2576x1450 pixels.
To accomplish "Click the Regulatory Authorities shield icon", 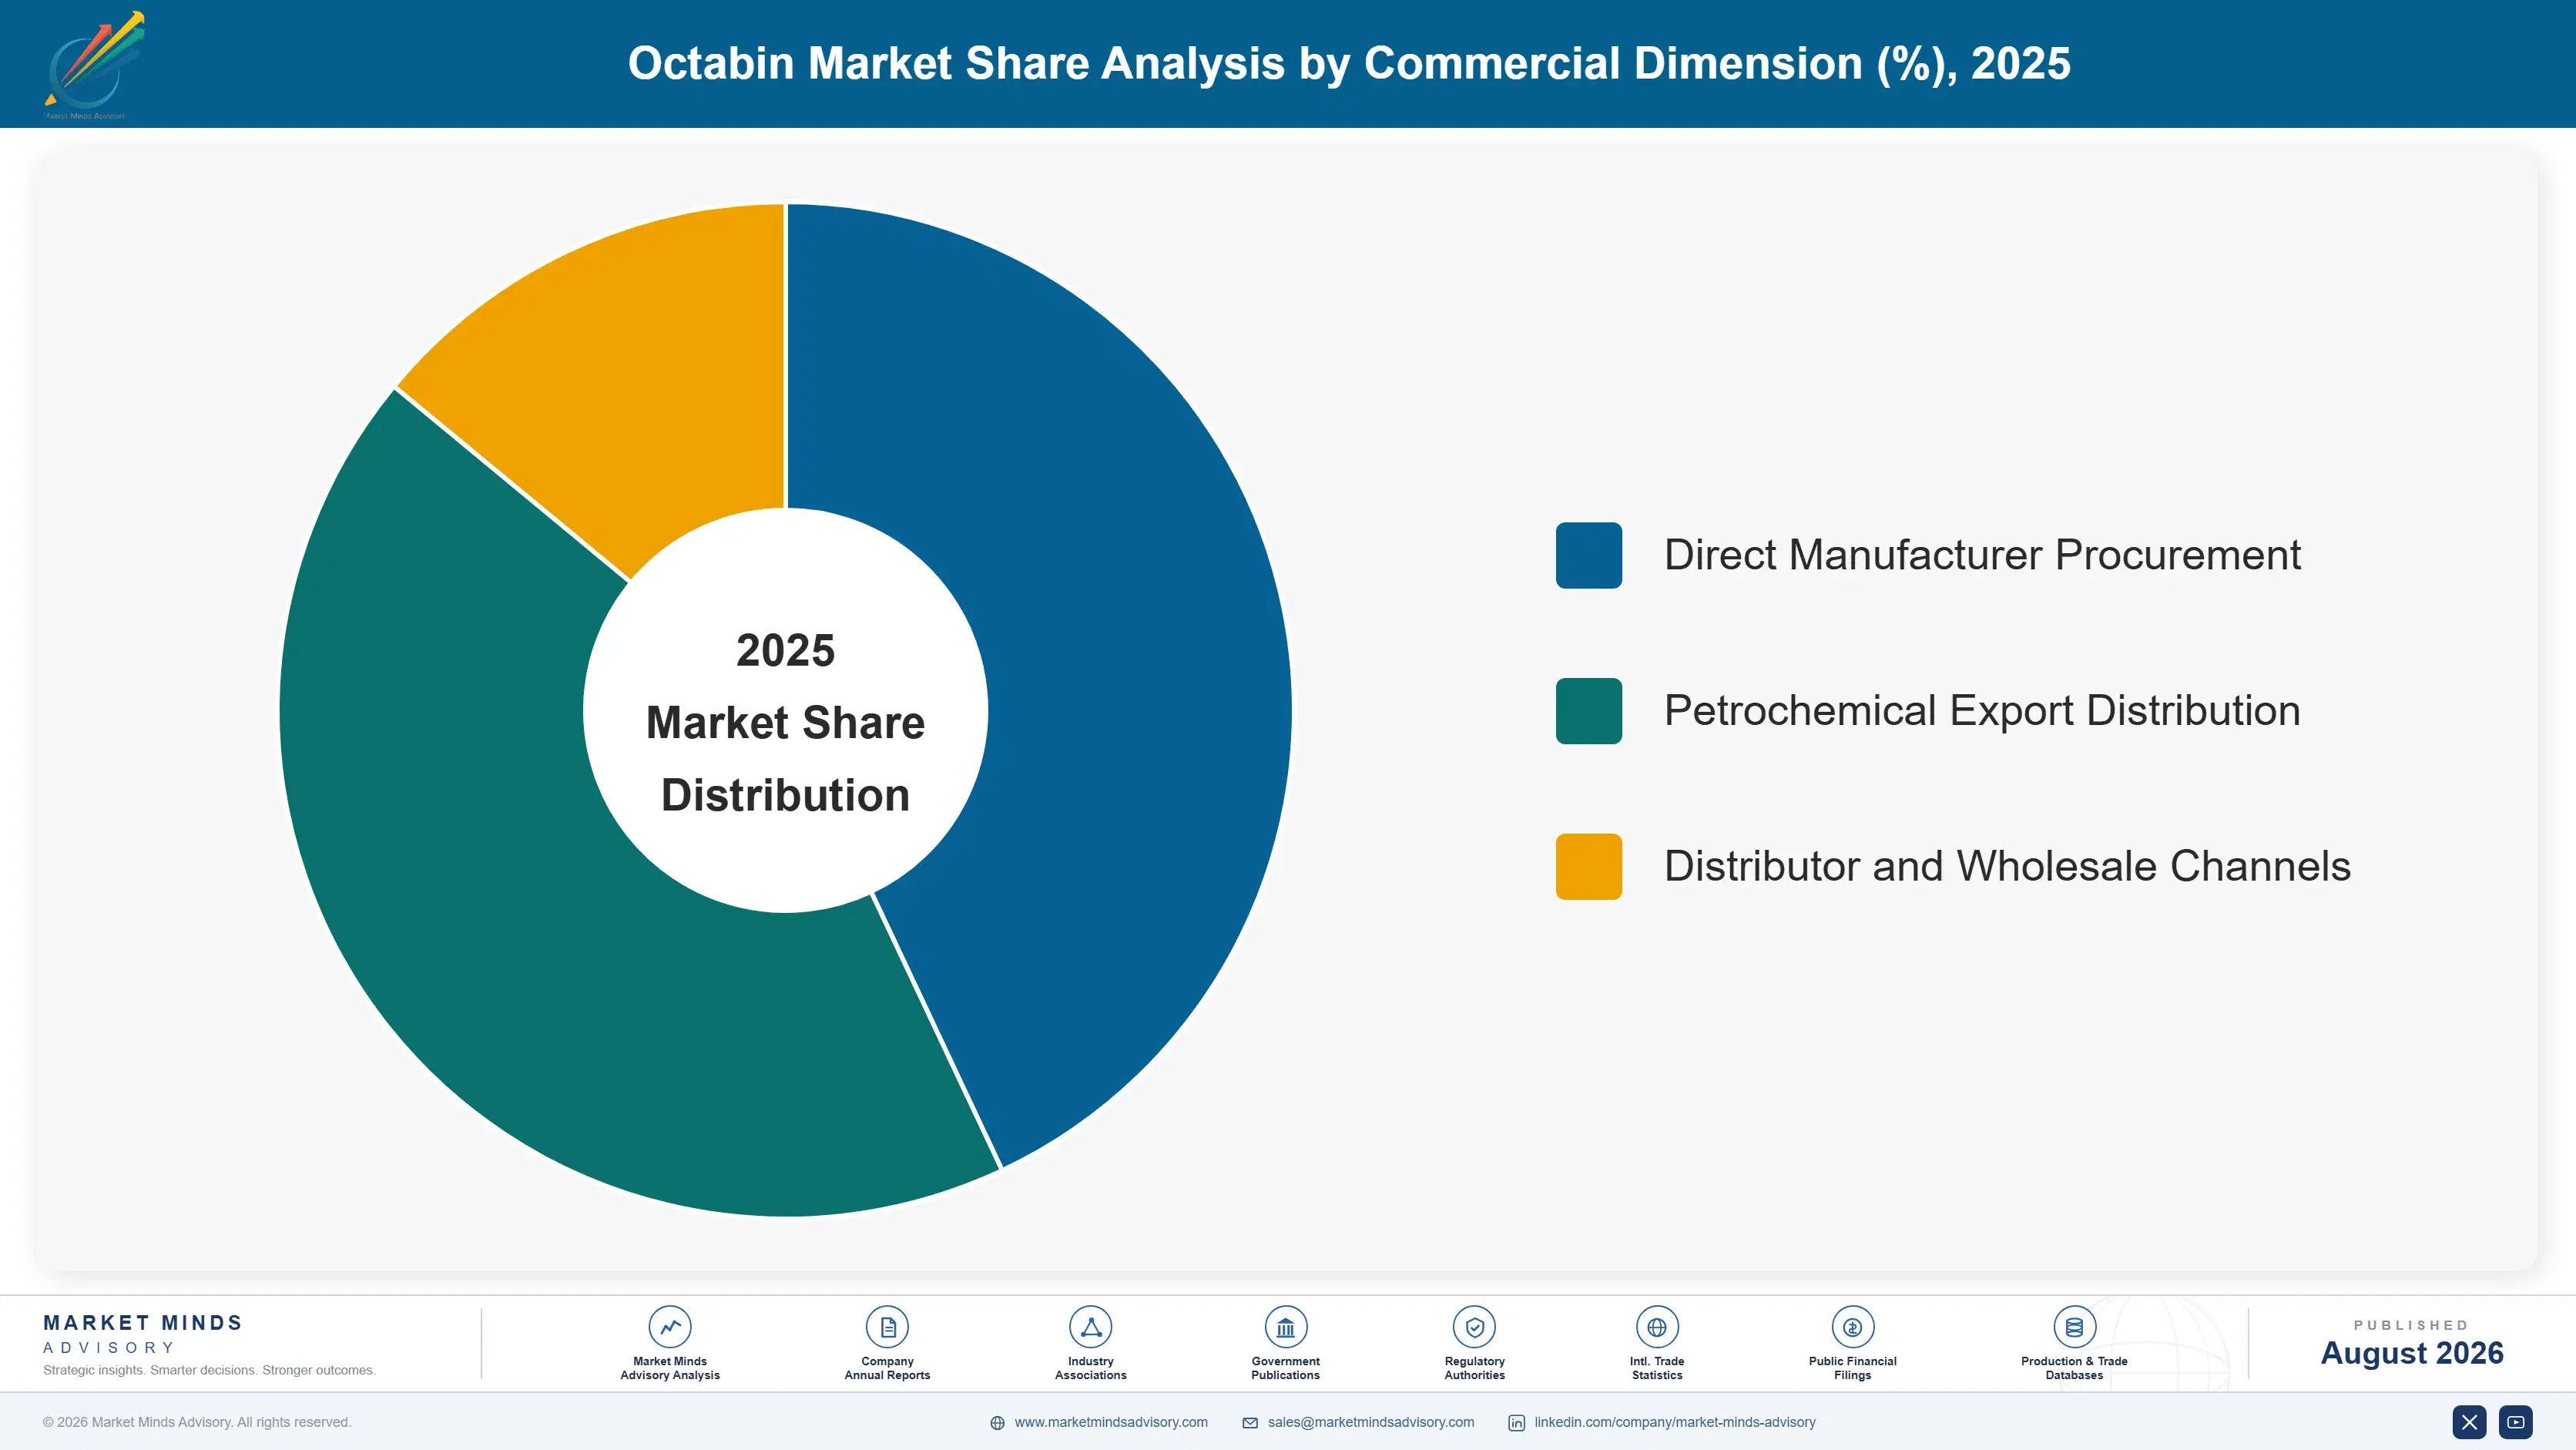I will [1474, 1327].
